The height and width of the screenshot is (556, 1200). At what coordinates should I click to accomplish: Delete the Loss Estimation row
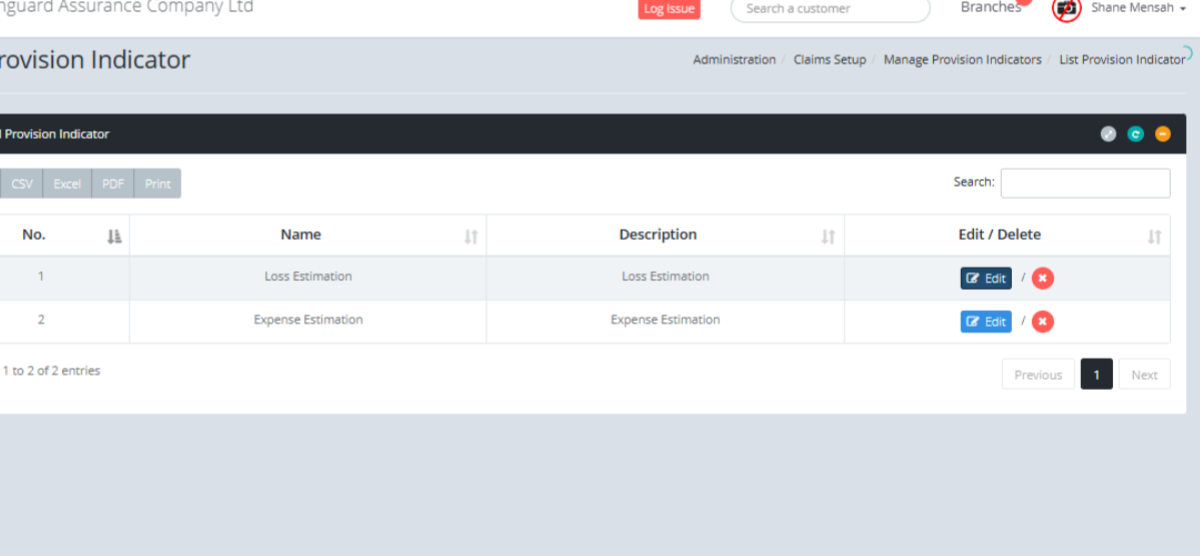click(x=1043, y=278)
